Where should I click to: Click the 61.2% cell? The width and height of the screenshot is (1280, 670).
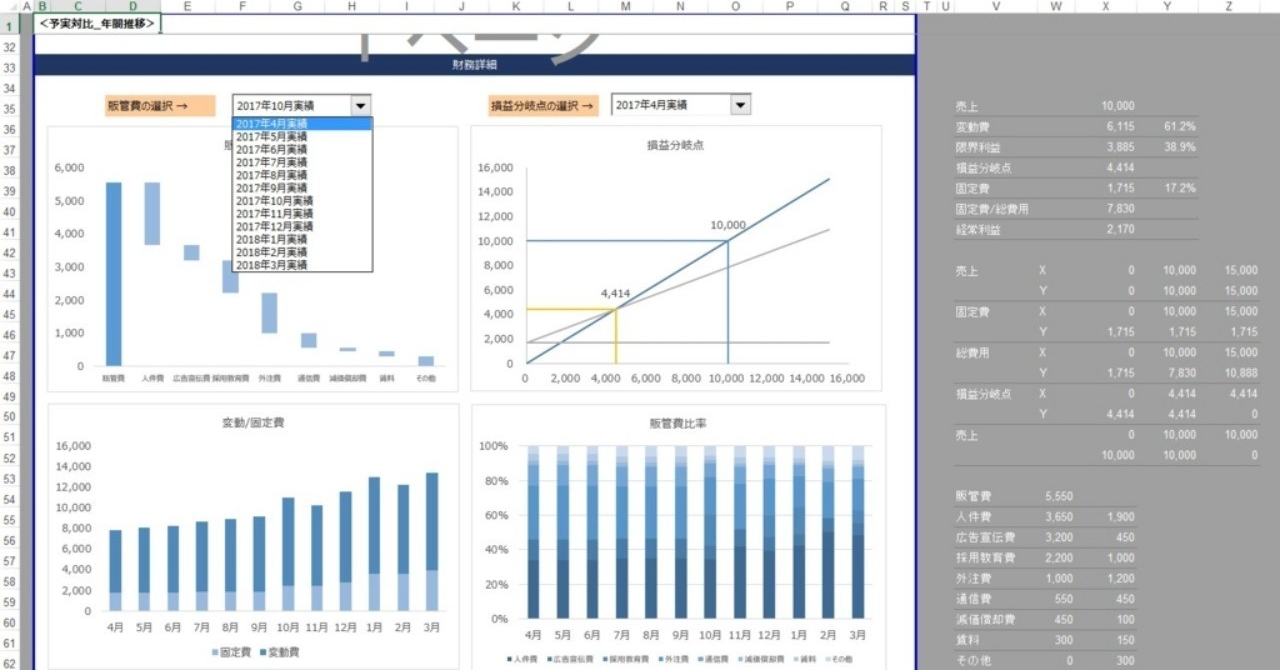tap(1179, 127)
